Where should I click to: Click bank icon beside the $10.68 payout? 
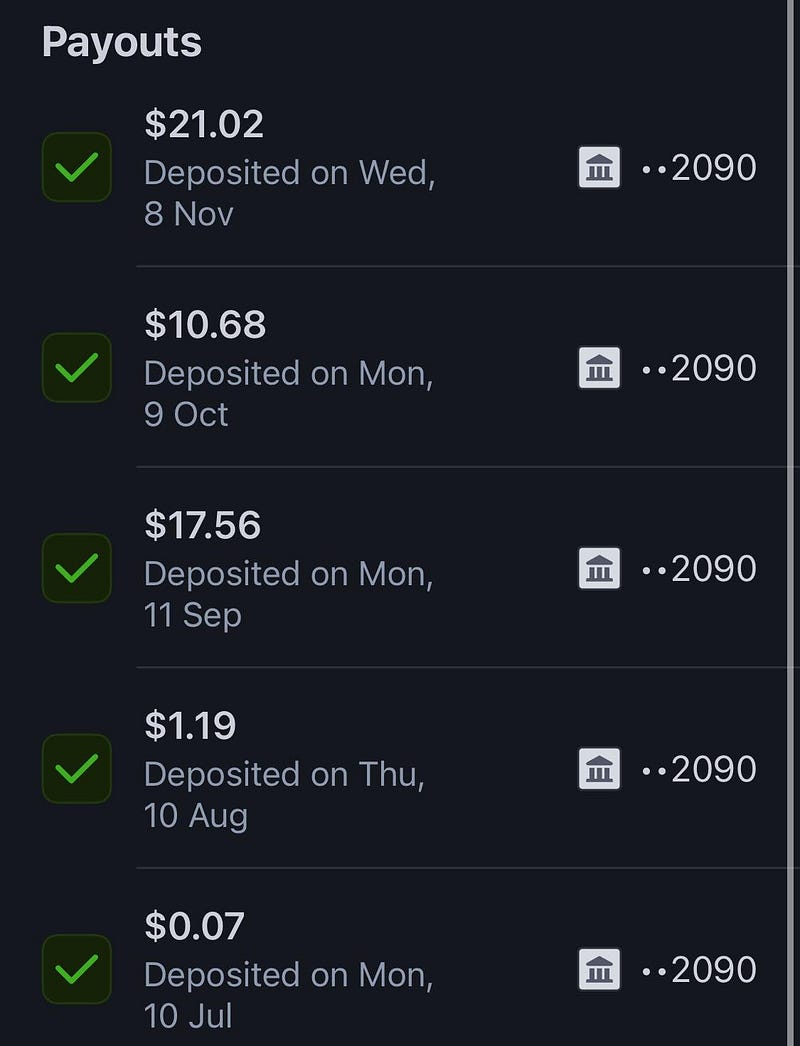click(x=599, y=368)
